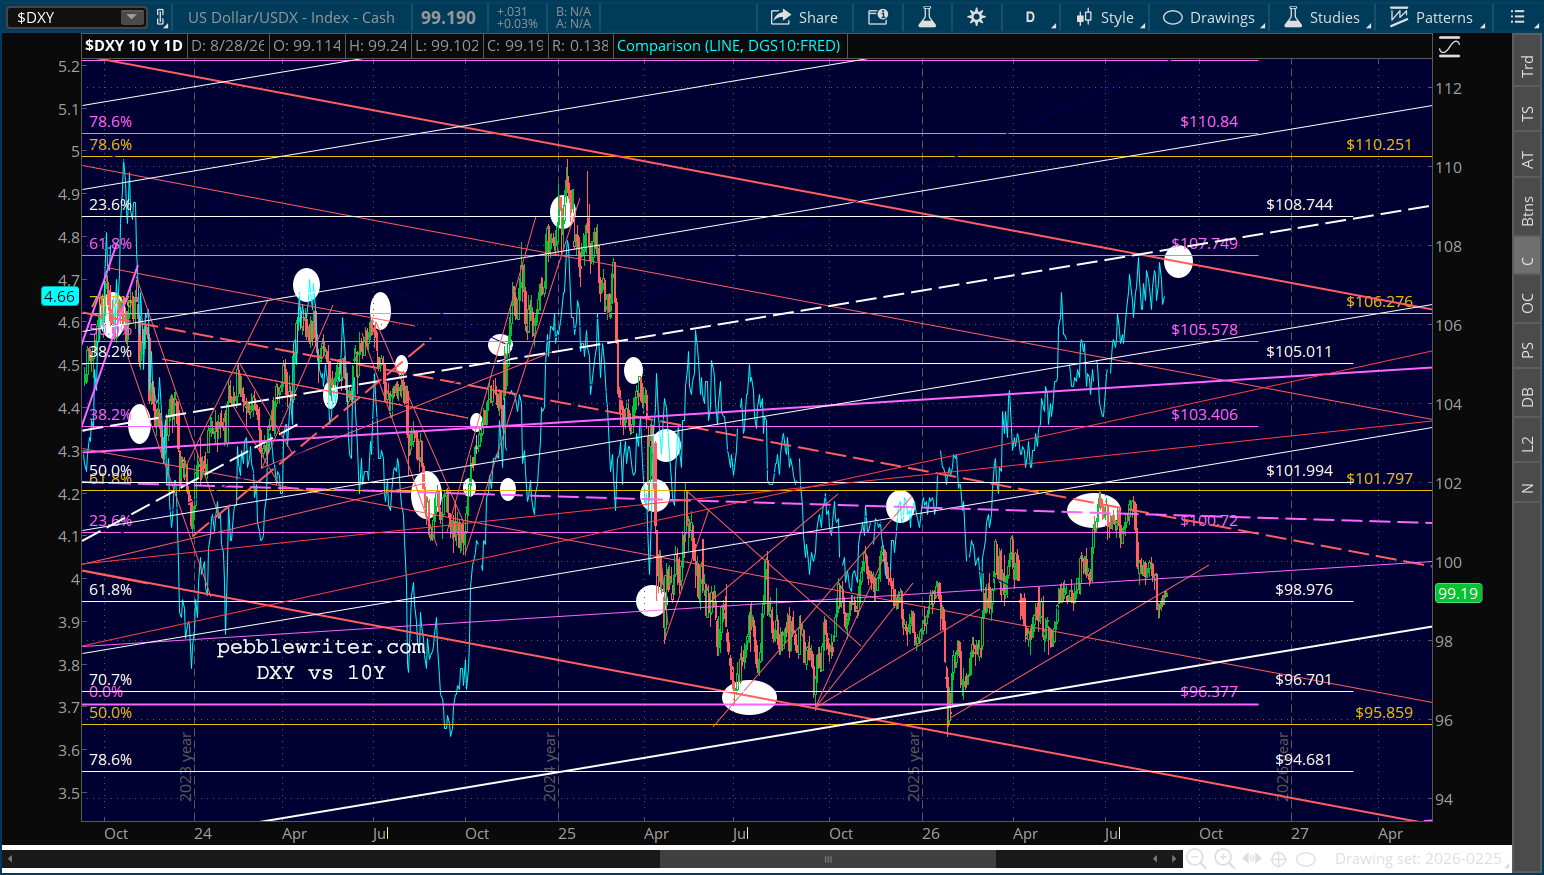Viewport: 1544px width, 875px height.
Task: Click the scrollbar right arrow
Action: tap(1173, 858)
